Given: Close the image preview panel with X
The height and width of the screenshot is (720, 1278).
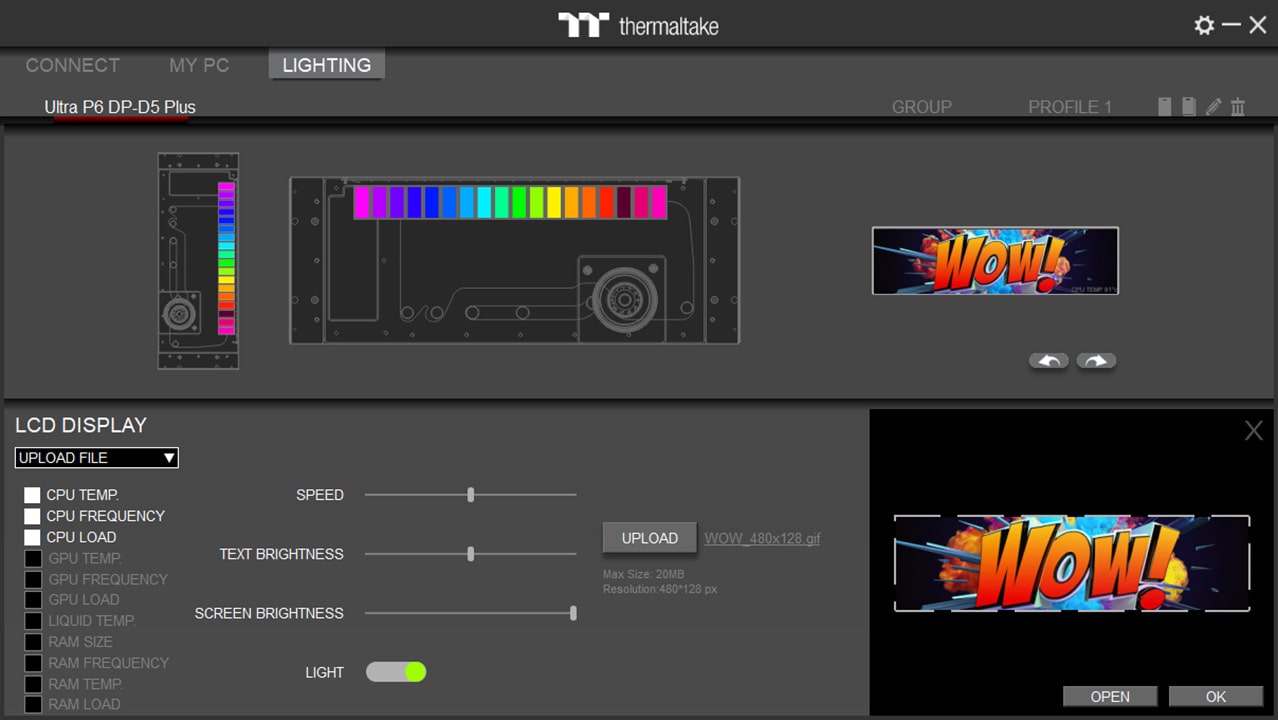Looking at the screenshot, I should (1253, 431).
